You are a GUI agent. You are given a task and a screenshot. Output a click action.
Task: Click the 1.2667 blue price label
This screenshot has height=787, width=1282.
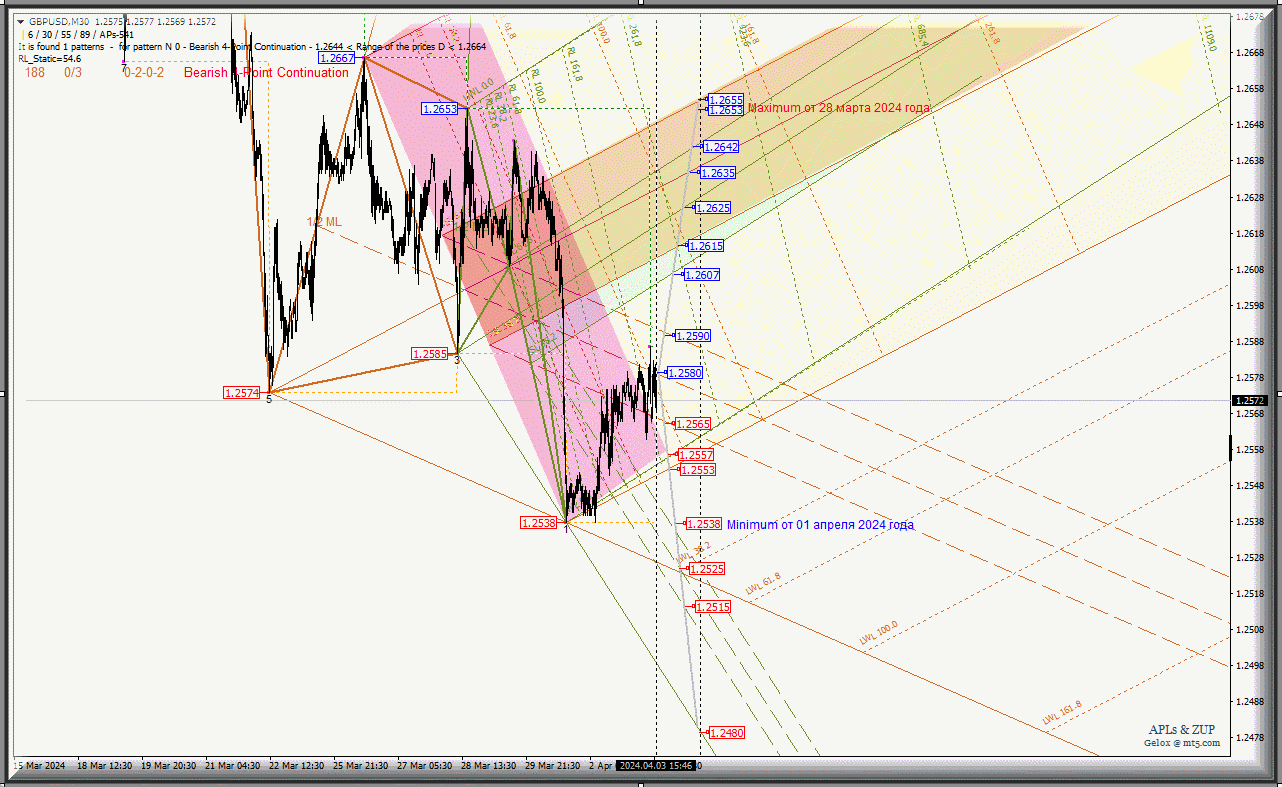pyautogui.click(x=336, y=58)
